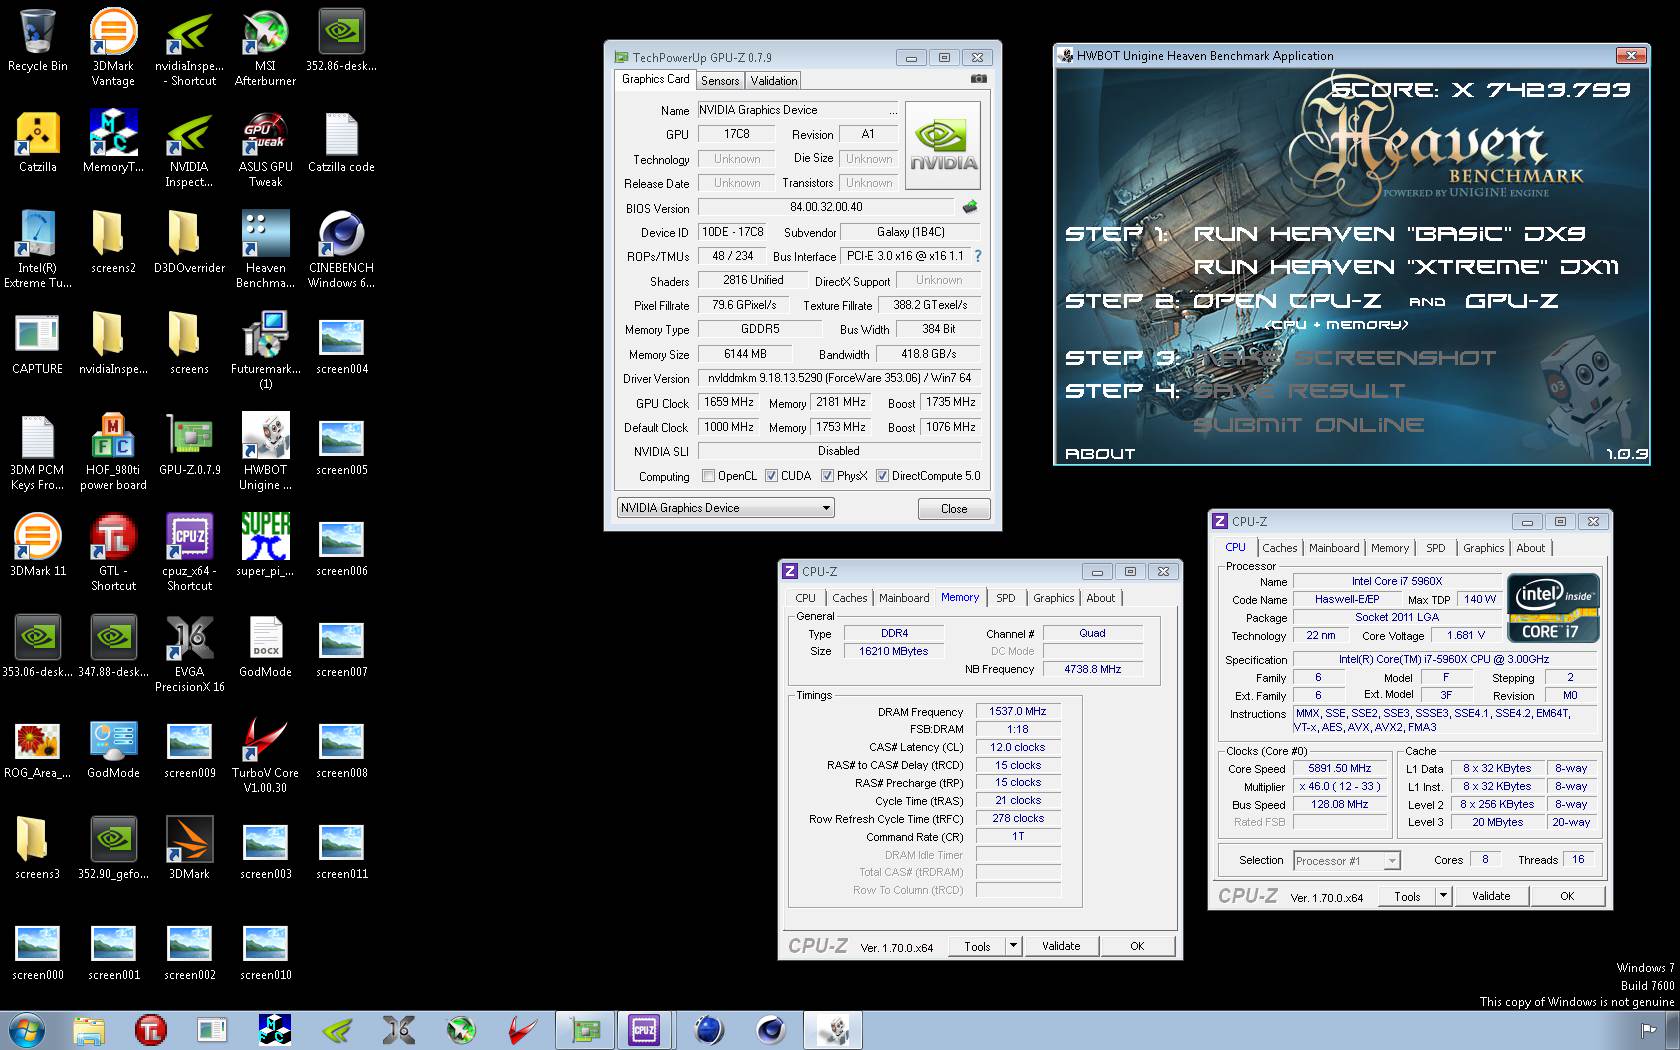
Task: Open Graphics tab in right CPU-Z window
Action: pos(1483,548)
